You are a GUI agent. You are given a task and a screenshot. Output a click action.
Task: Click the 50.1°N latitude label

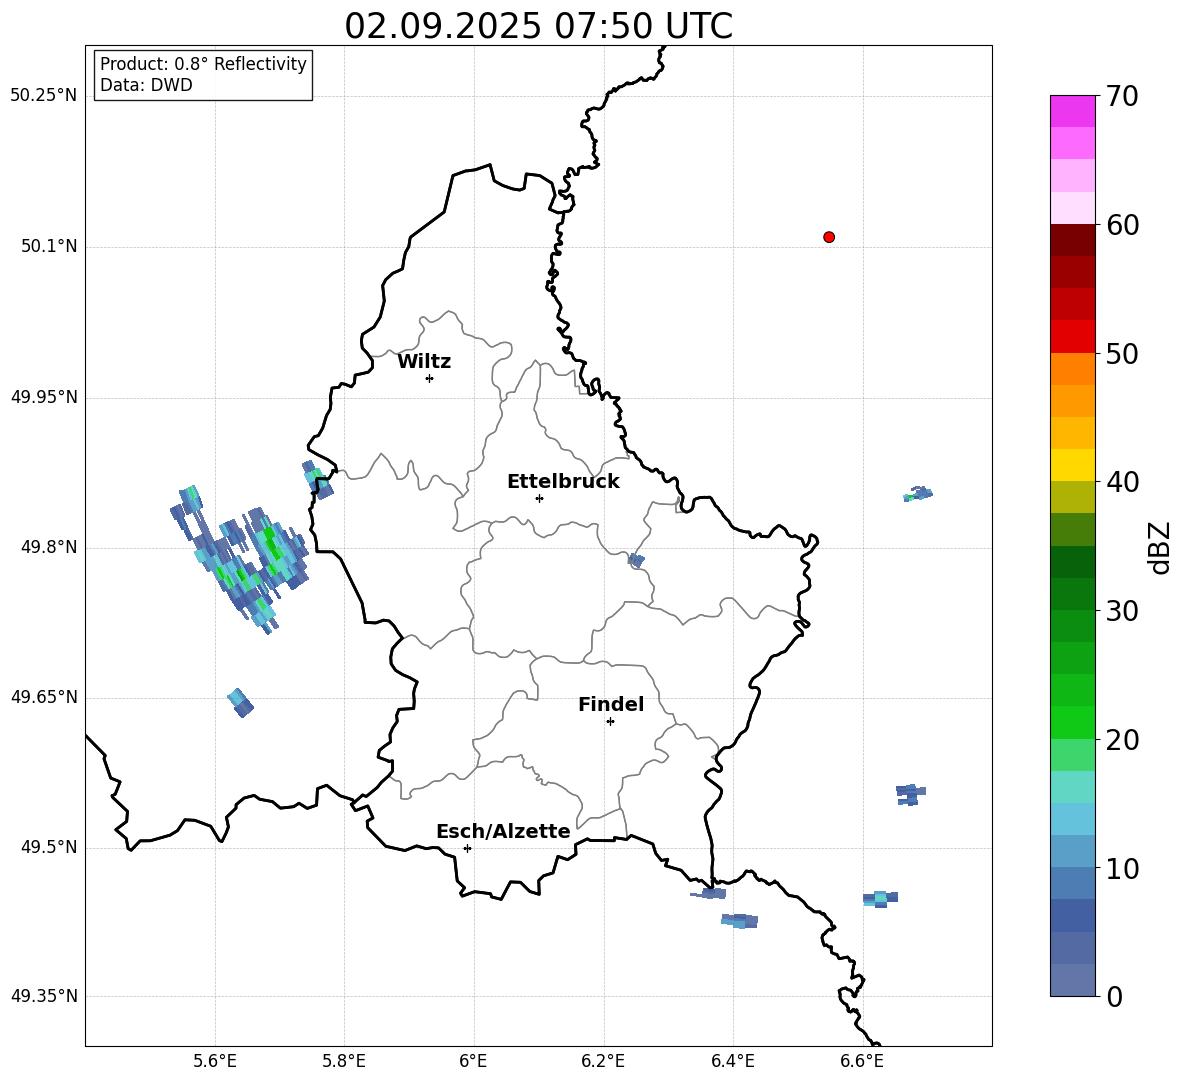point(49,247)
